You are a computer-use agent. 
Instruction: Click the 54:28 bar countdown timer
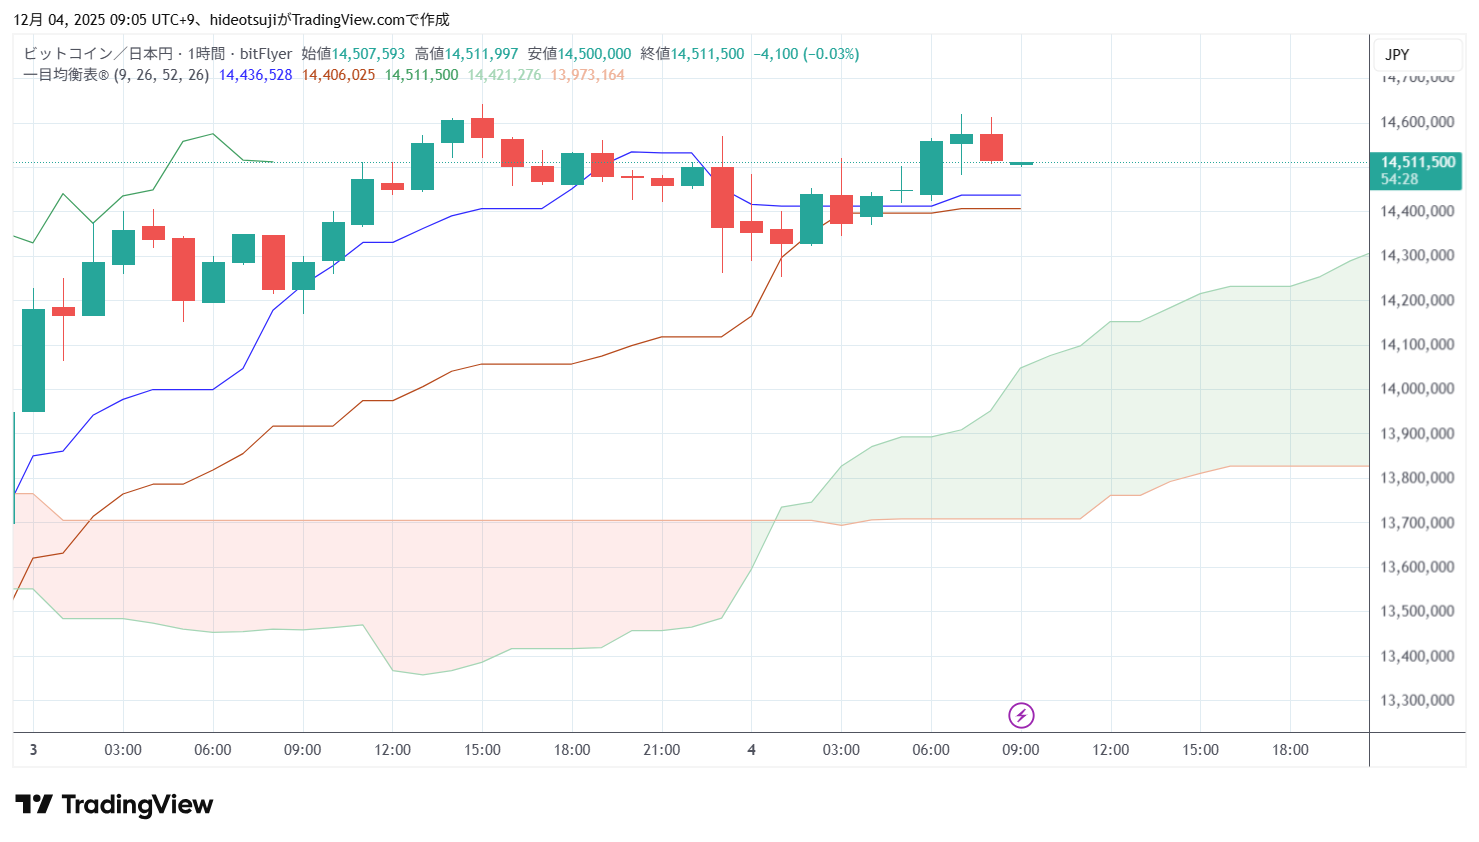tap(1399, 180)
